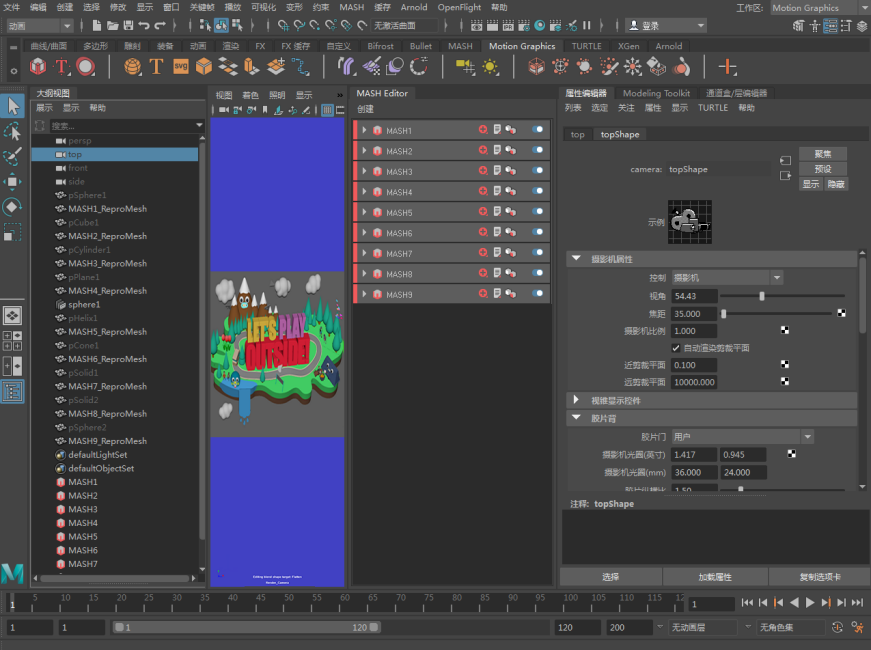Screen dimensions: 871x650
Task: Click the MASH create network cube icon
Action: tap(38, 67)
